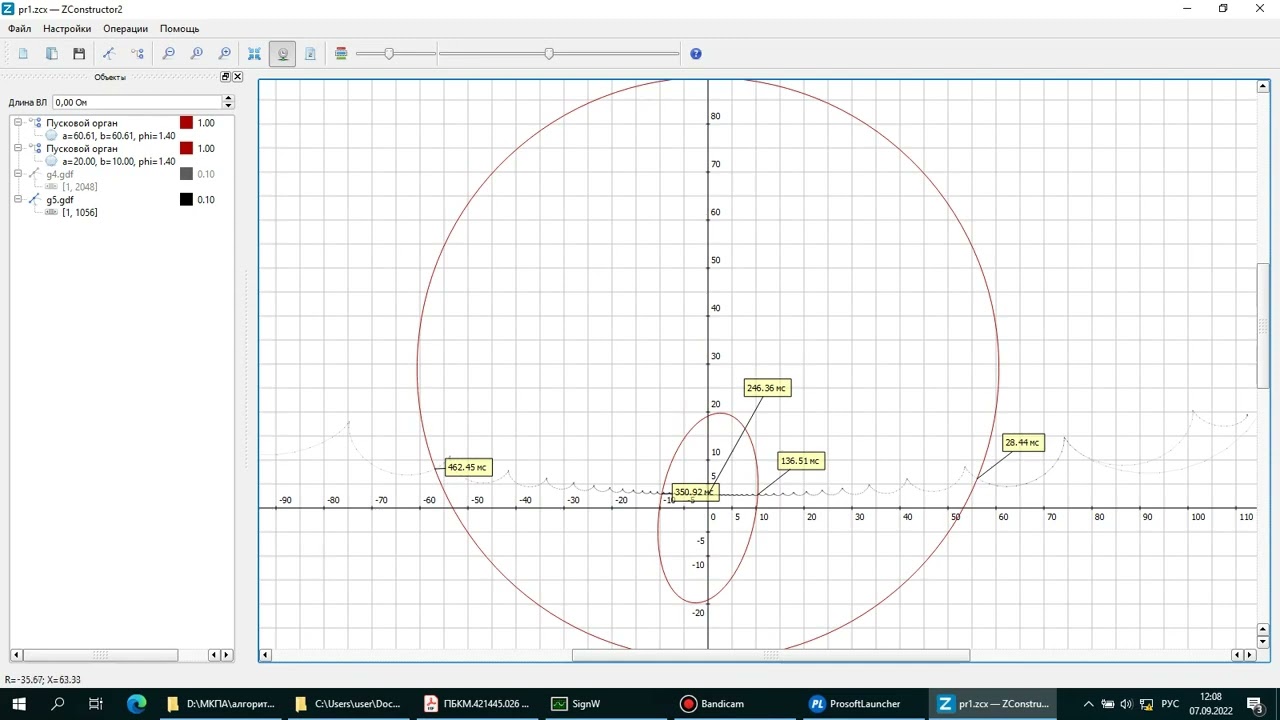Click the 350.92 мс time label
1280x720 pixels.
tap(694, 492)
